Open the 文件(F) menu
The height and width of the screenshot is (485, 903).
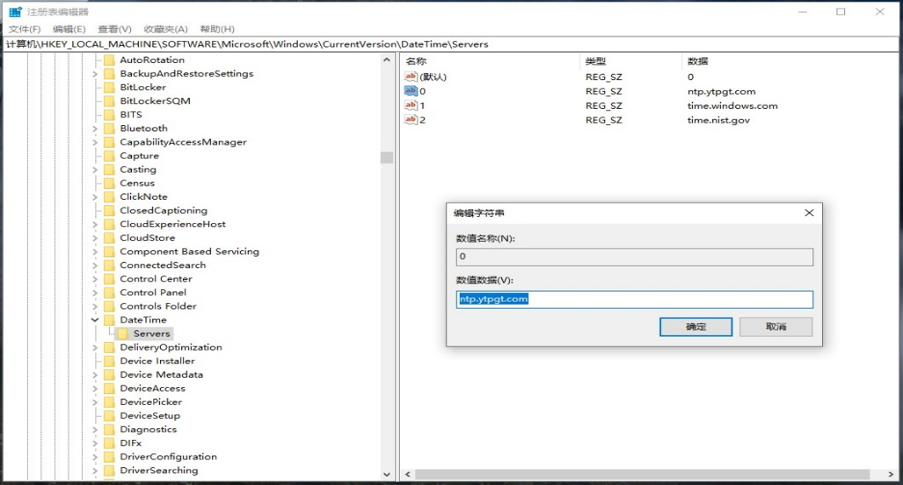[x=24, y=29]
